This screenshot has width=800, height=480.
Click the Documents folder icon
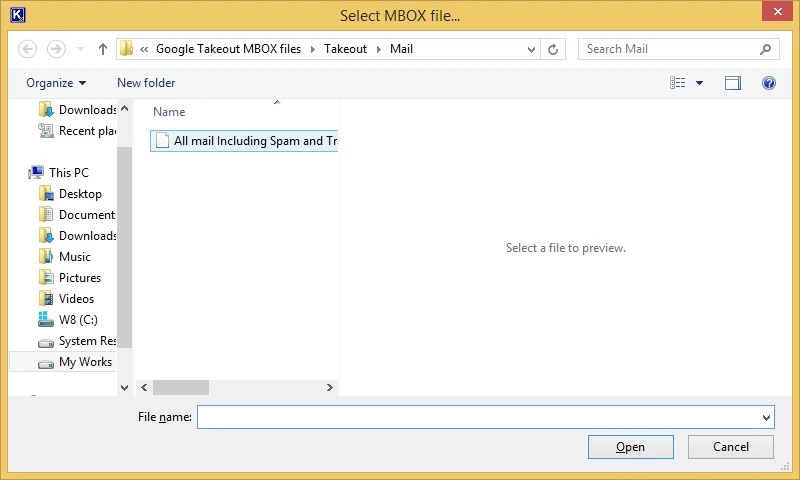coord(46,215)
